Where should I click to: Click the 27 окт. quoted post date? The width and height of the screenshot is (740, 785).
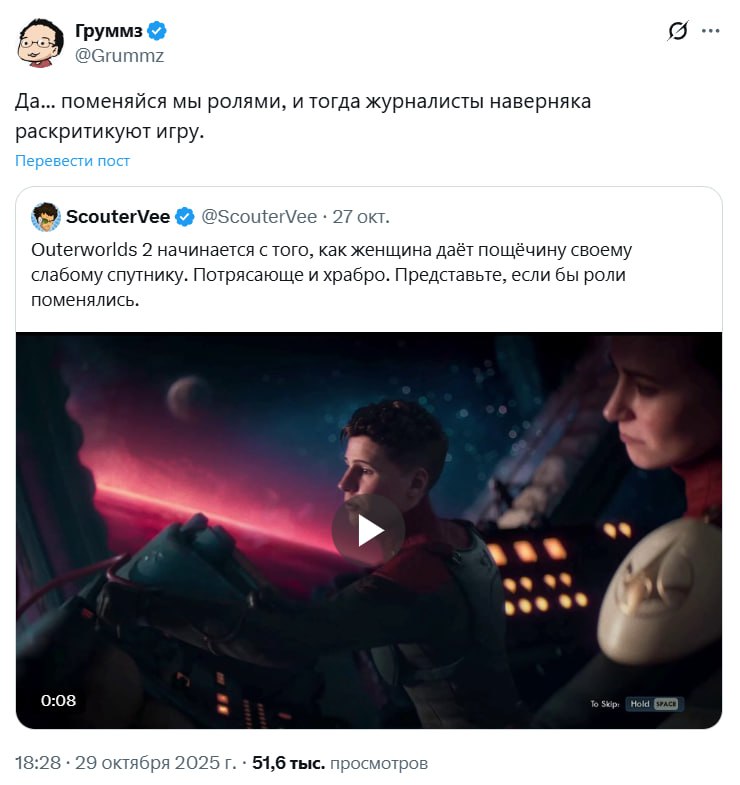pos(361,217)
